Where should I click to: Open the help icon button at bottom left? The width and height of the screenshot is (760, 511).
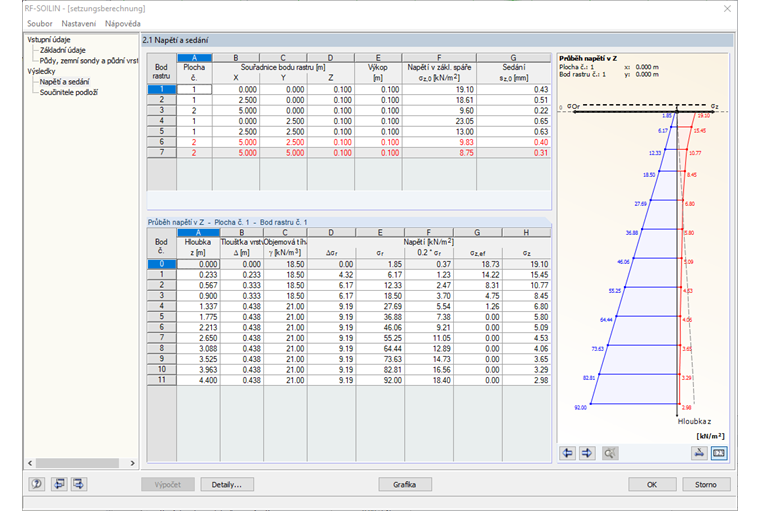tap(37, 484)
